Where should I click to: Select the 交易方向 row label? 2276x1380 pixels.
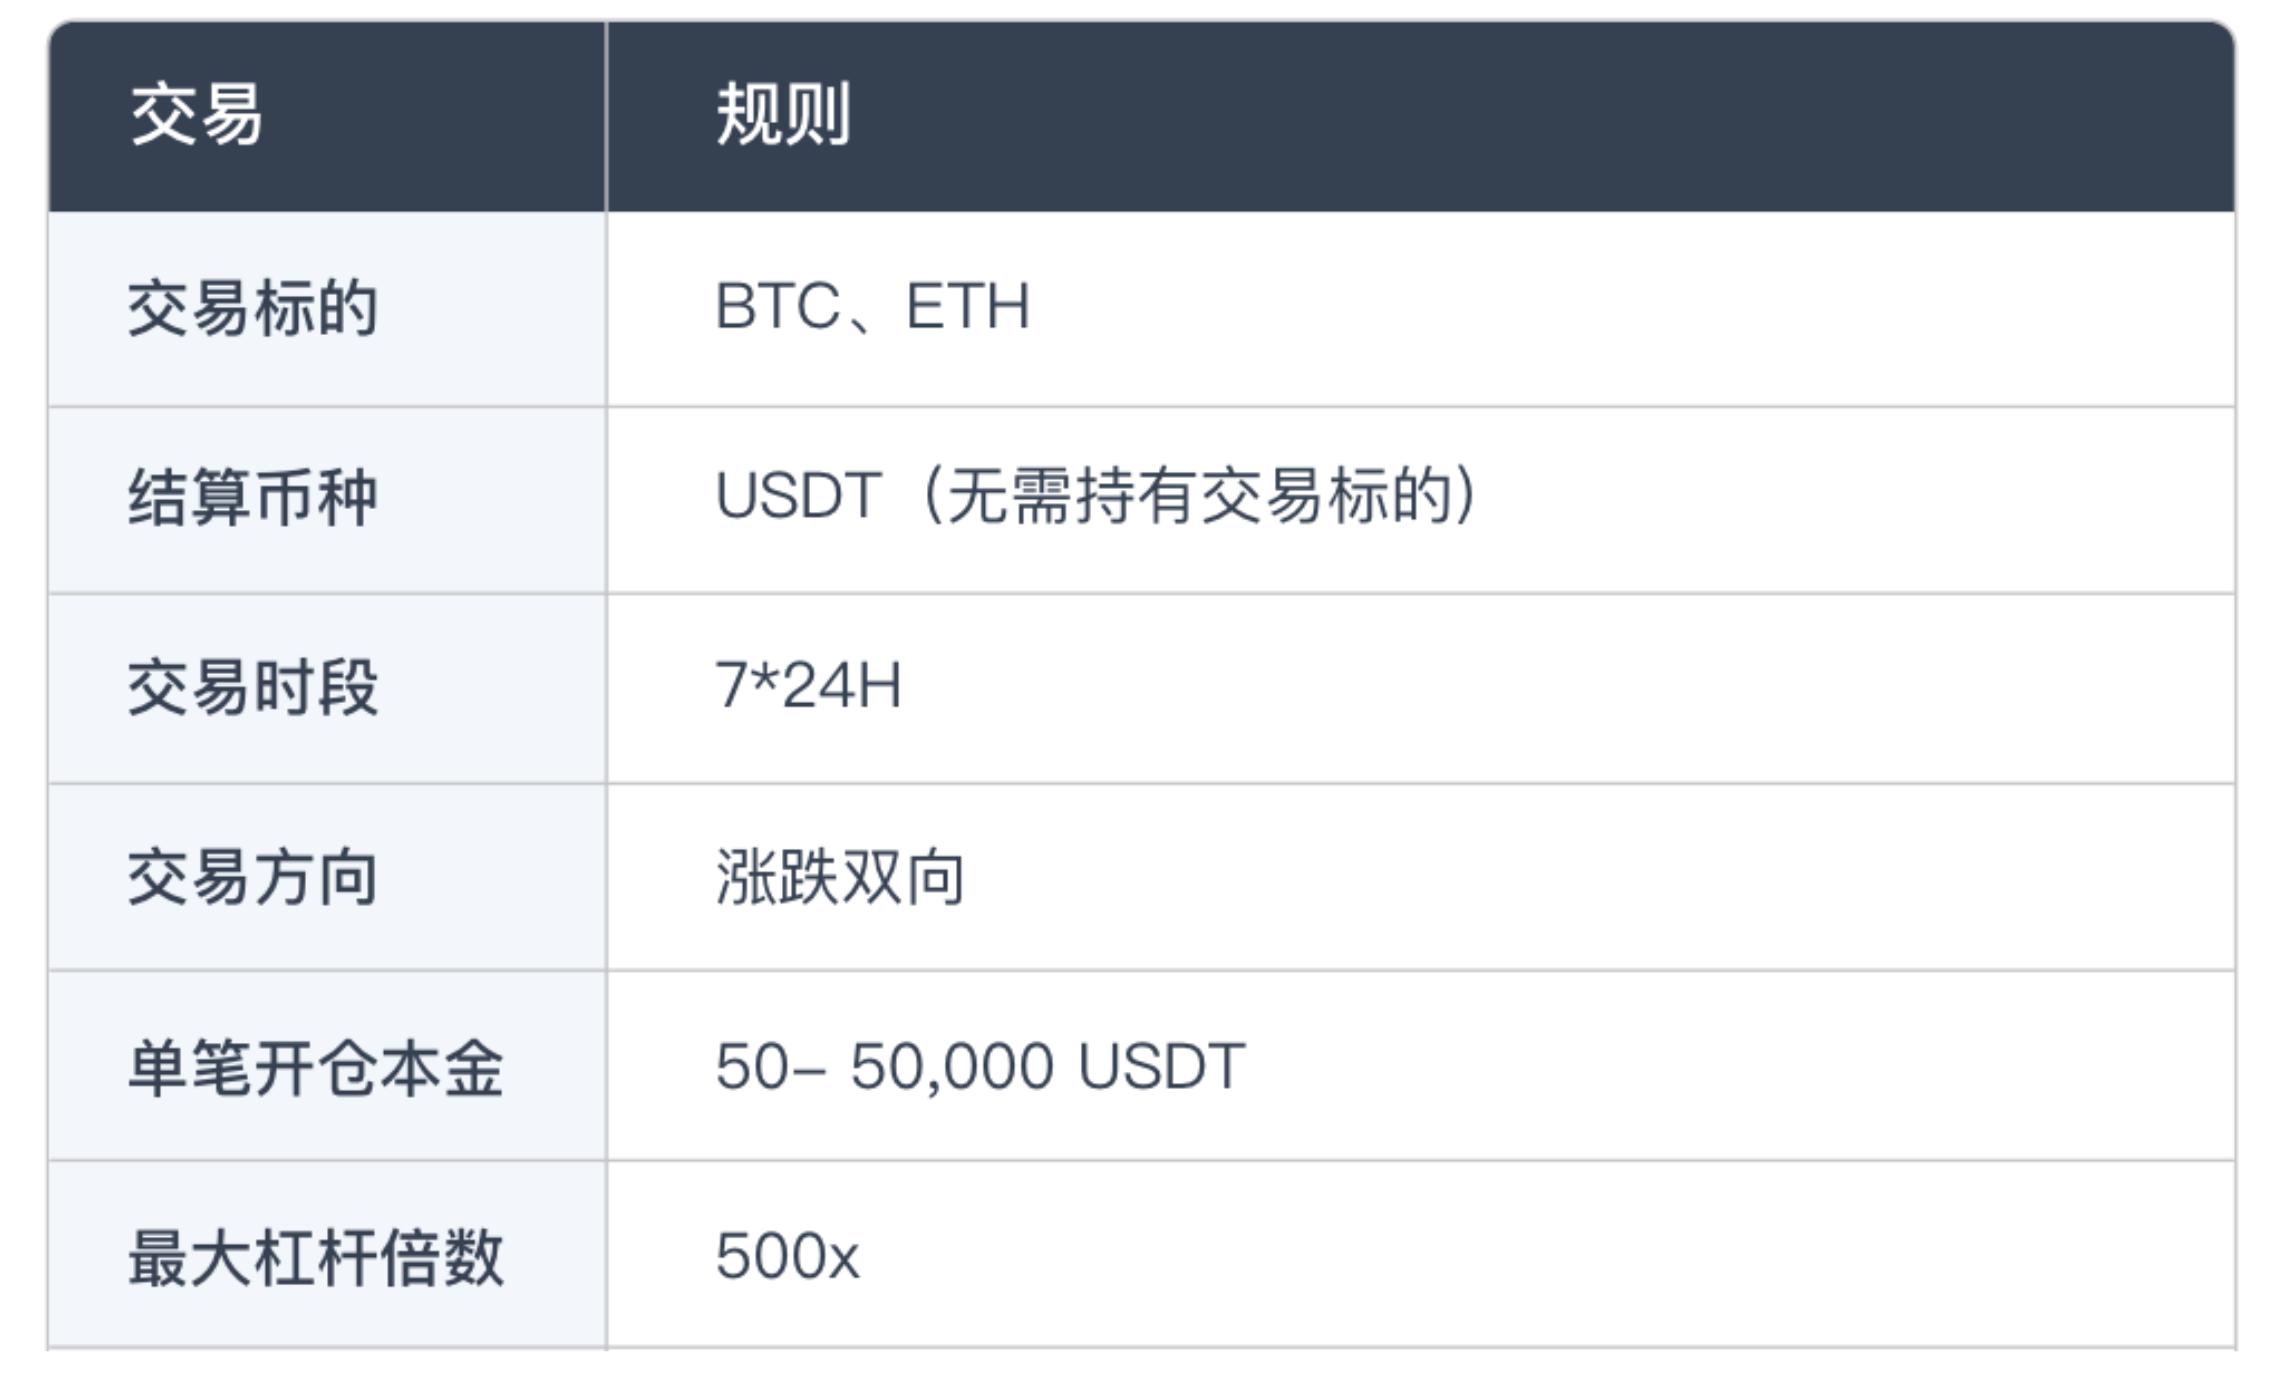coord(253,877)
